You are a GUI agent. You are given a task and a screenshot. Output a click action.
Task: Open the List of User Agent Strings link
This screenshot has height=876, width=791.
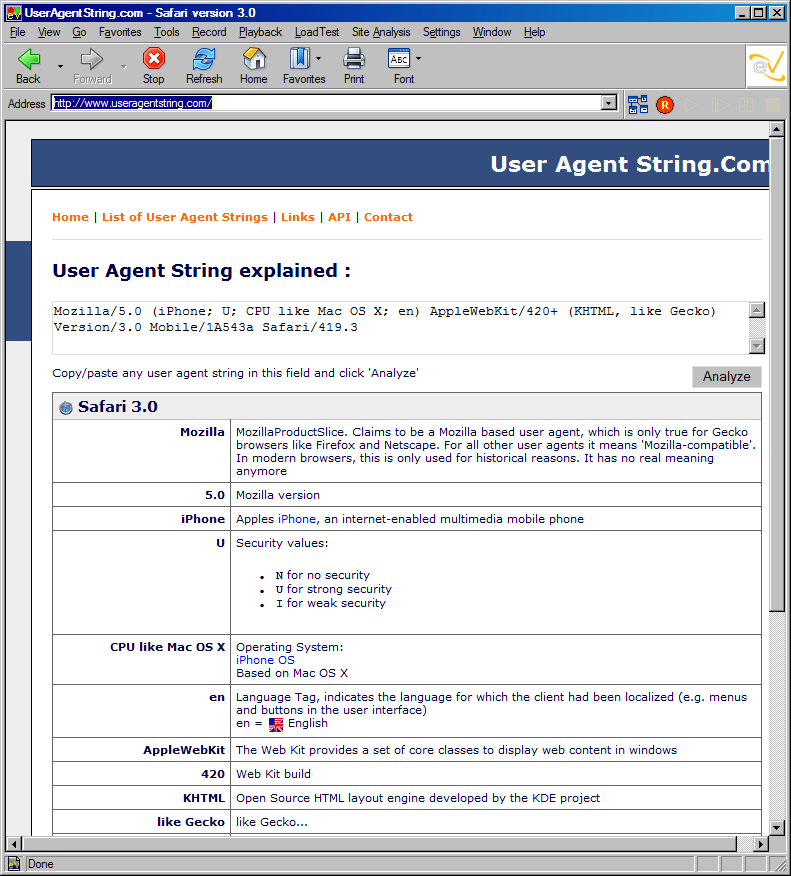click(185, 217)
